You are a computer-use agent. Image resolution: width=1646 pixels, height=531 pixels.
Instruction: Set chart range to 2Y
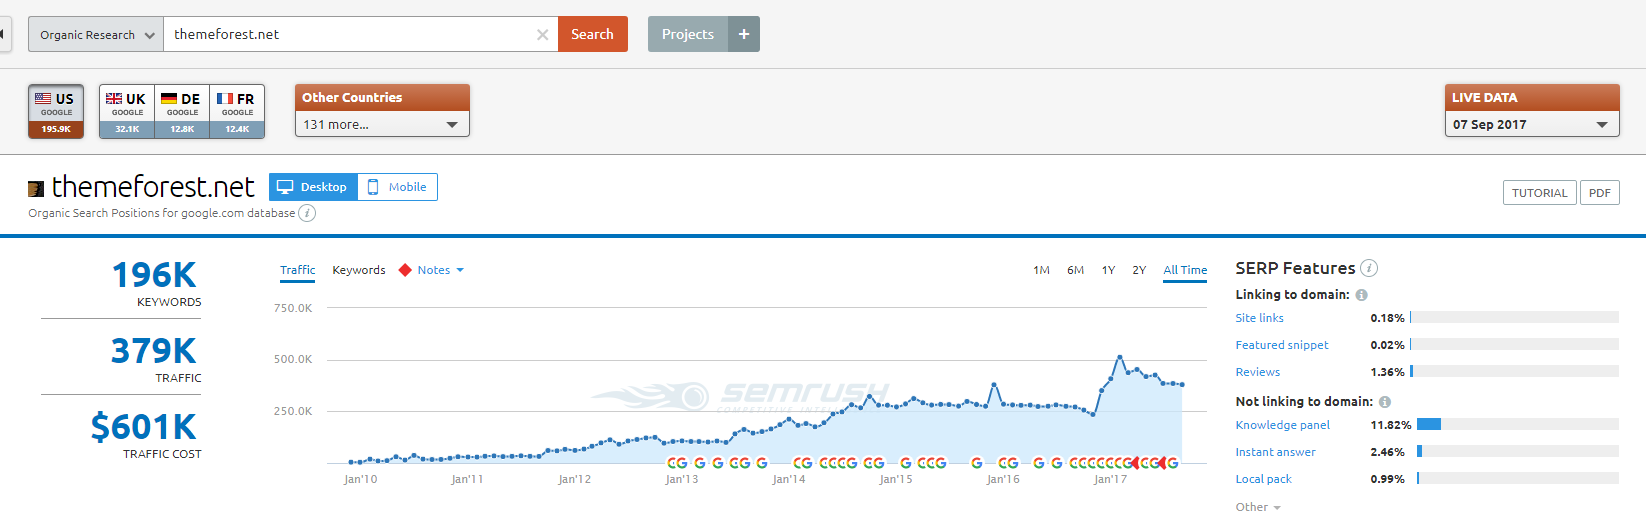(x=1139, y=270)
